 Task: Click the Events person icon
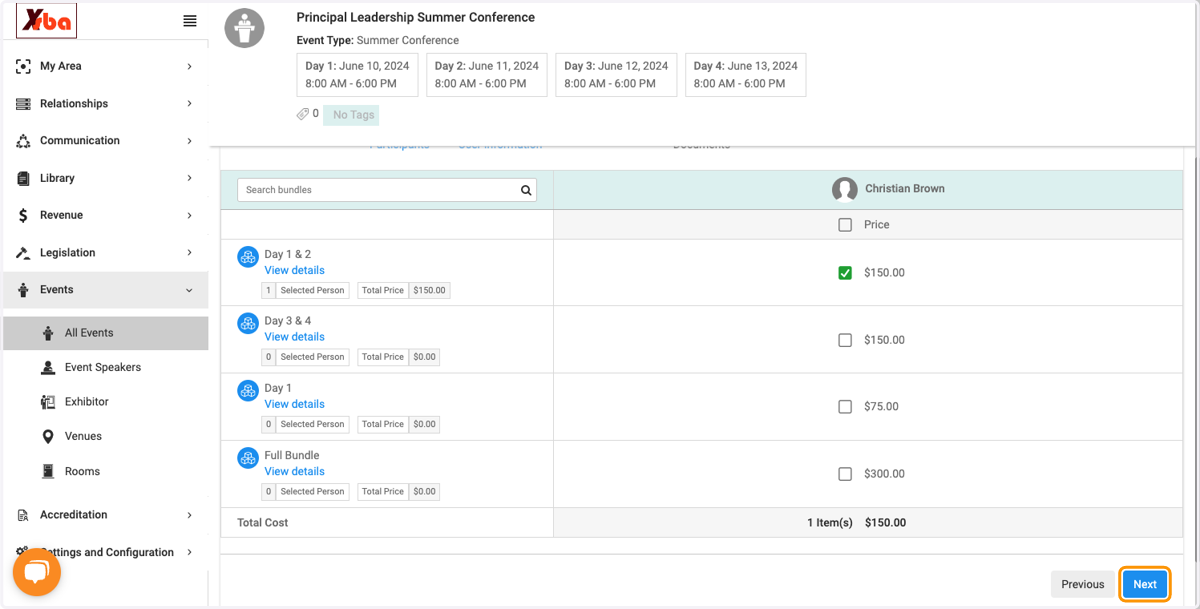pyautogui.click(x=23, y=290)
